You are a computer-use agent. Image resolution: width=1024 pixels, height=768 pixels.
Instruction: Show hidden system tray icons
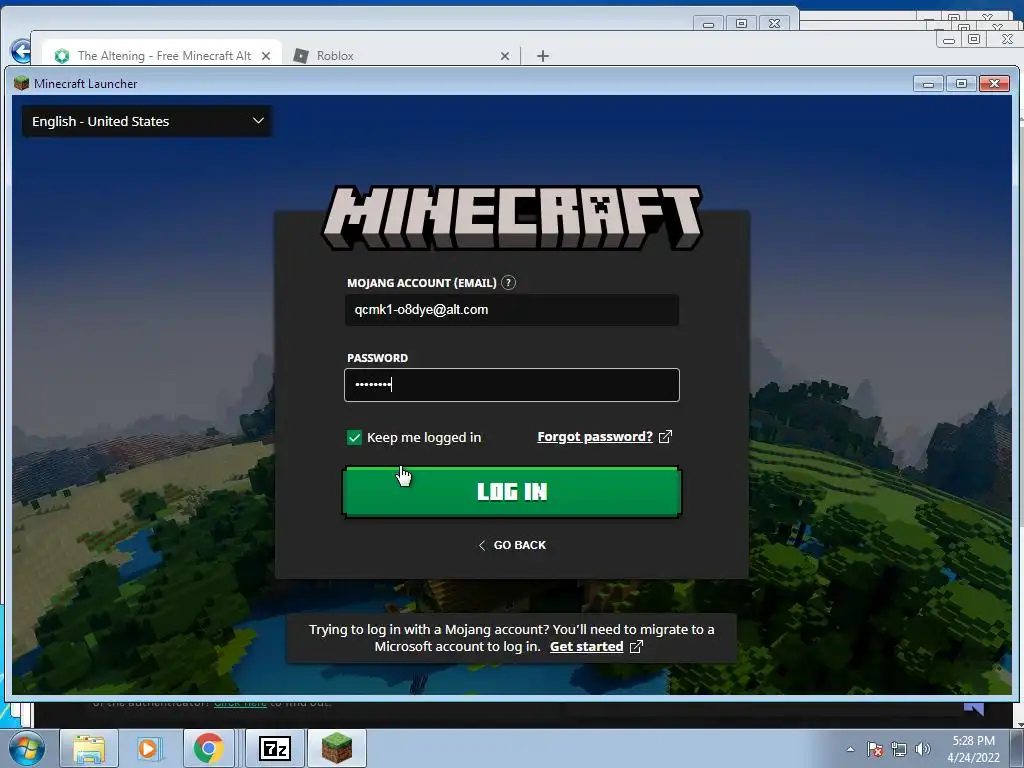coord(850,749)
